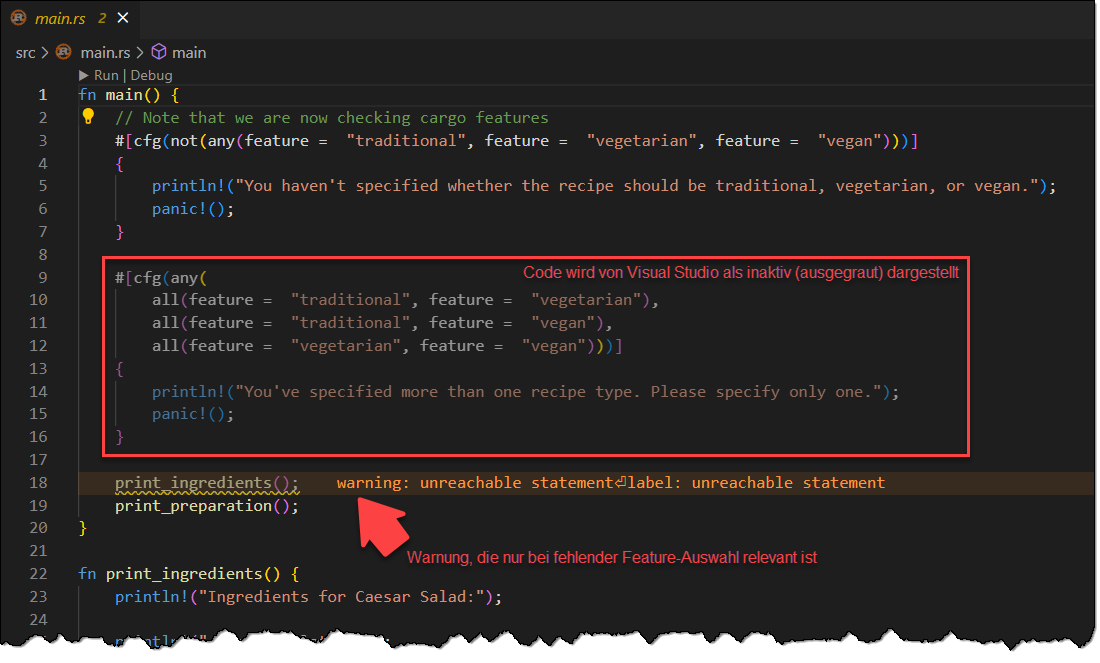Open the src breadcrumb folder

[25, 52]
